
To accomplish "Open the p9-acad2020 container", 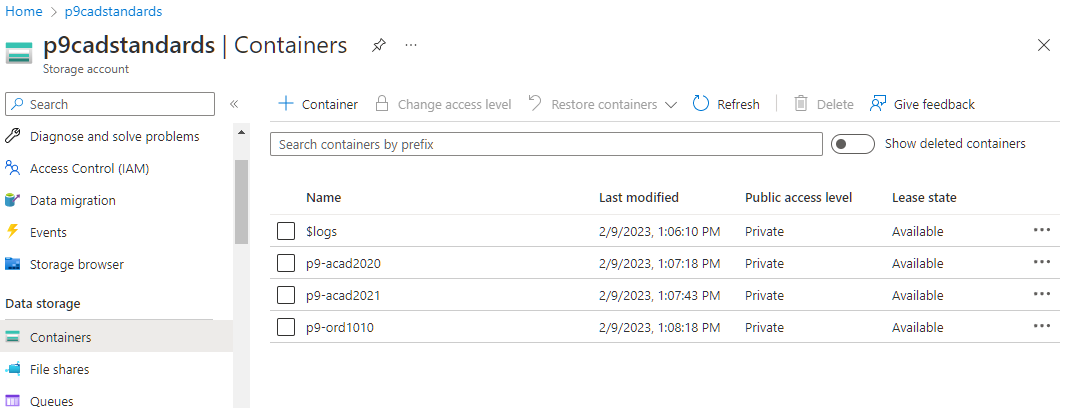I will click(343, 263).
